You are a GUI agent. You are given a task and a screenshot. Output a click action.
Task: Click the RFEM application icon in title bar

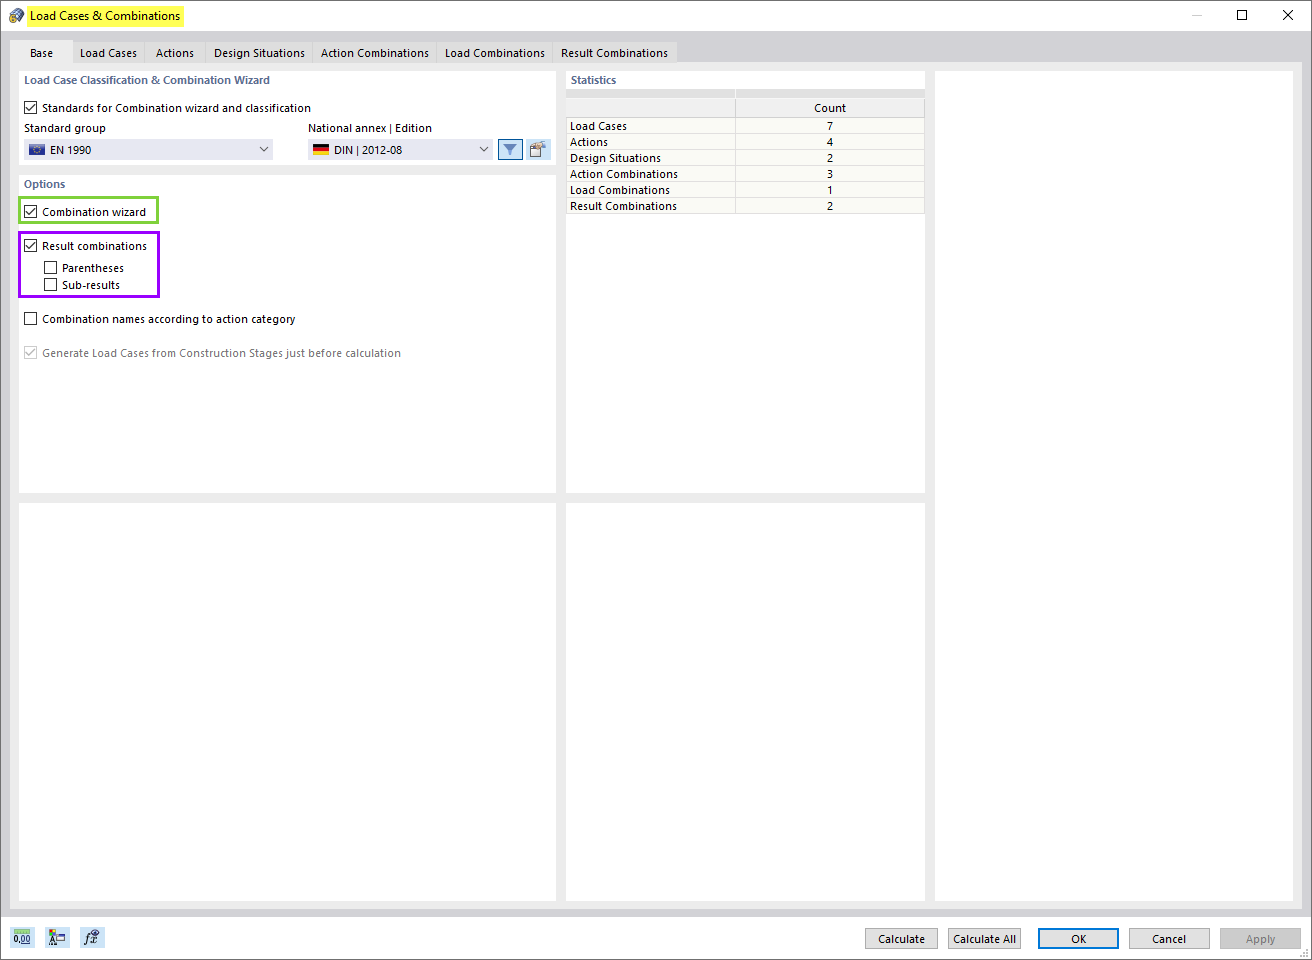[x=15, y=15]
